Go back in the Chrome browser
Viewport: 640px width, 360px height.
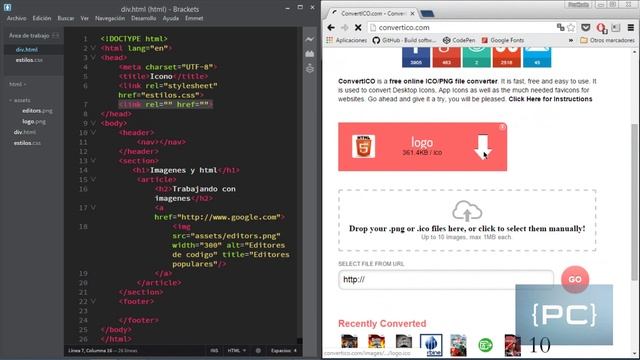(x=331, y=27)
